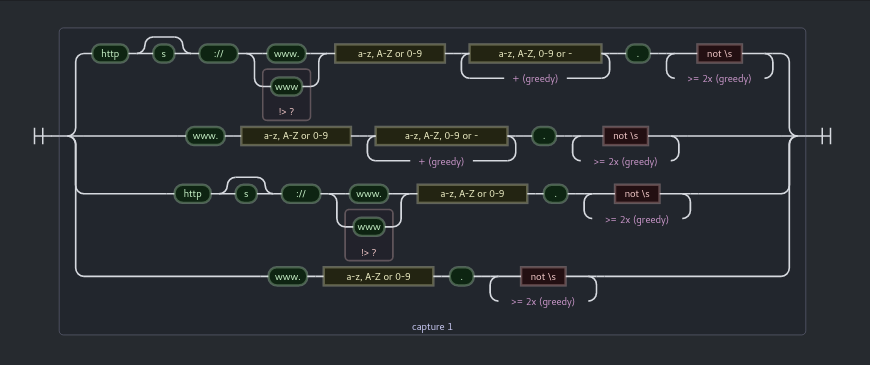Click second branch 'a-z, A-Z or 0-9' box
The image size is (870, 365).
coord(296,136)
